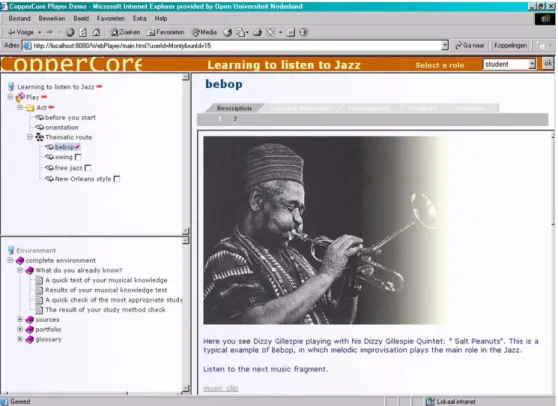Open the address bar dropdown arrow
This screenshot has height=406, width=558.
[445, 45]
